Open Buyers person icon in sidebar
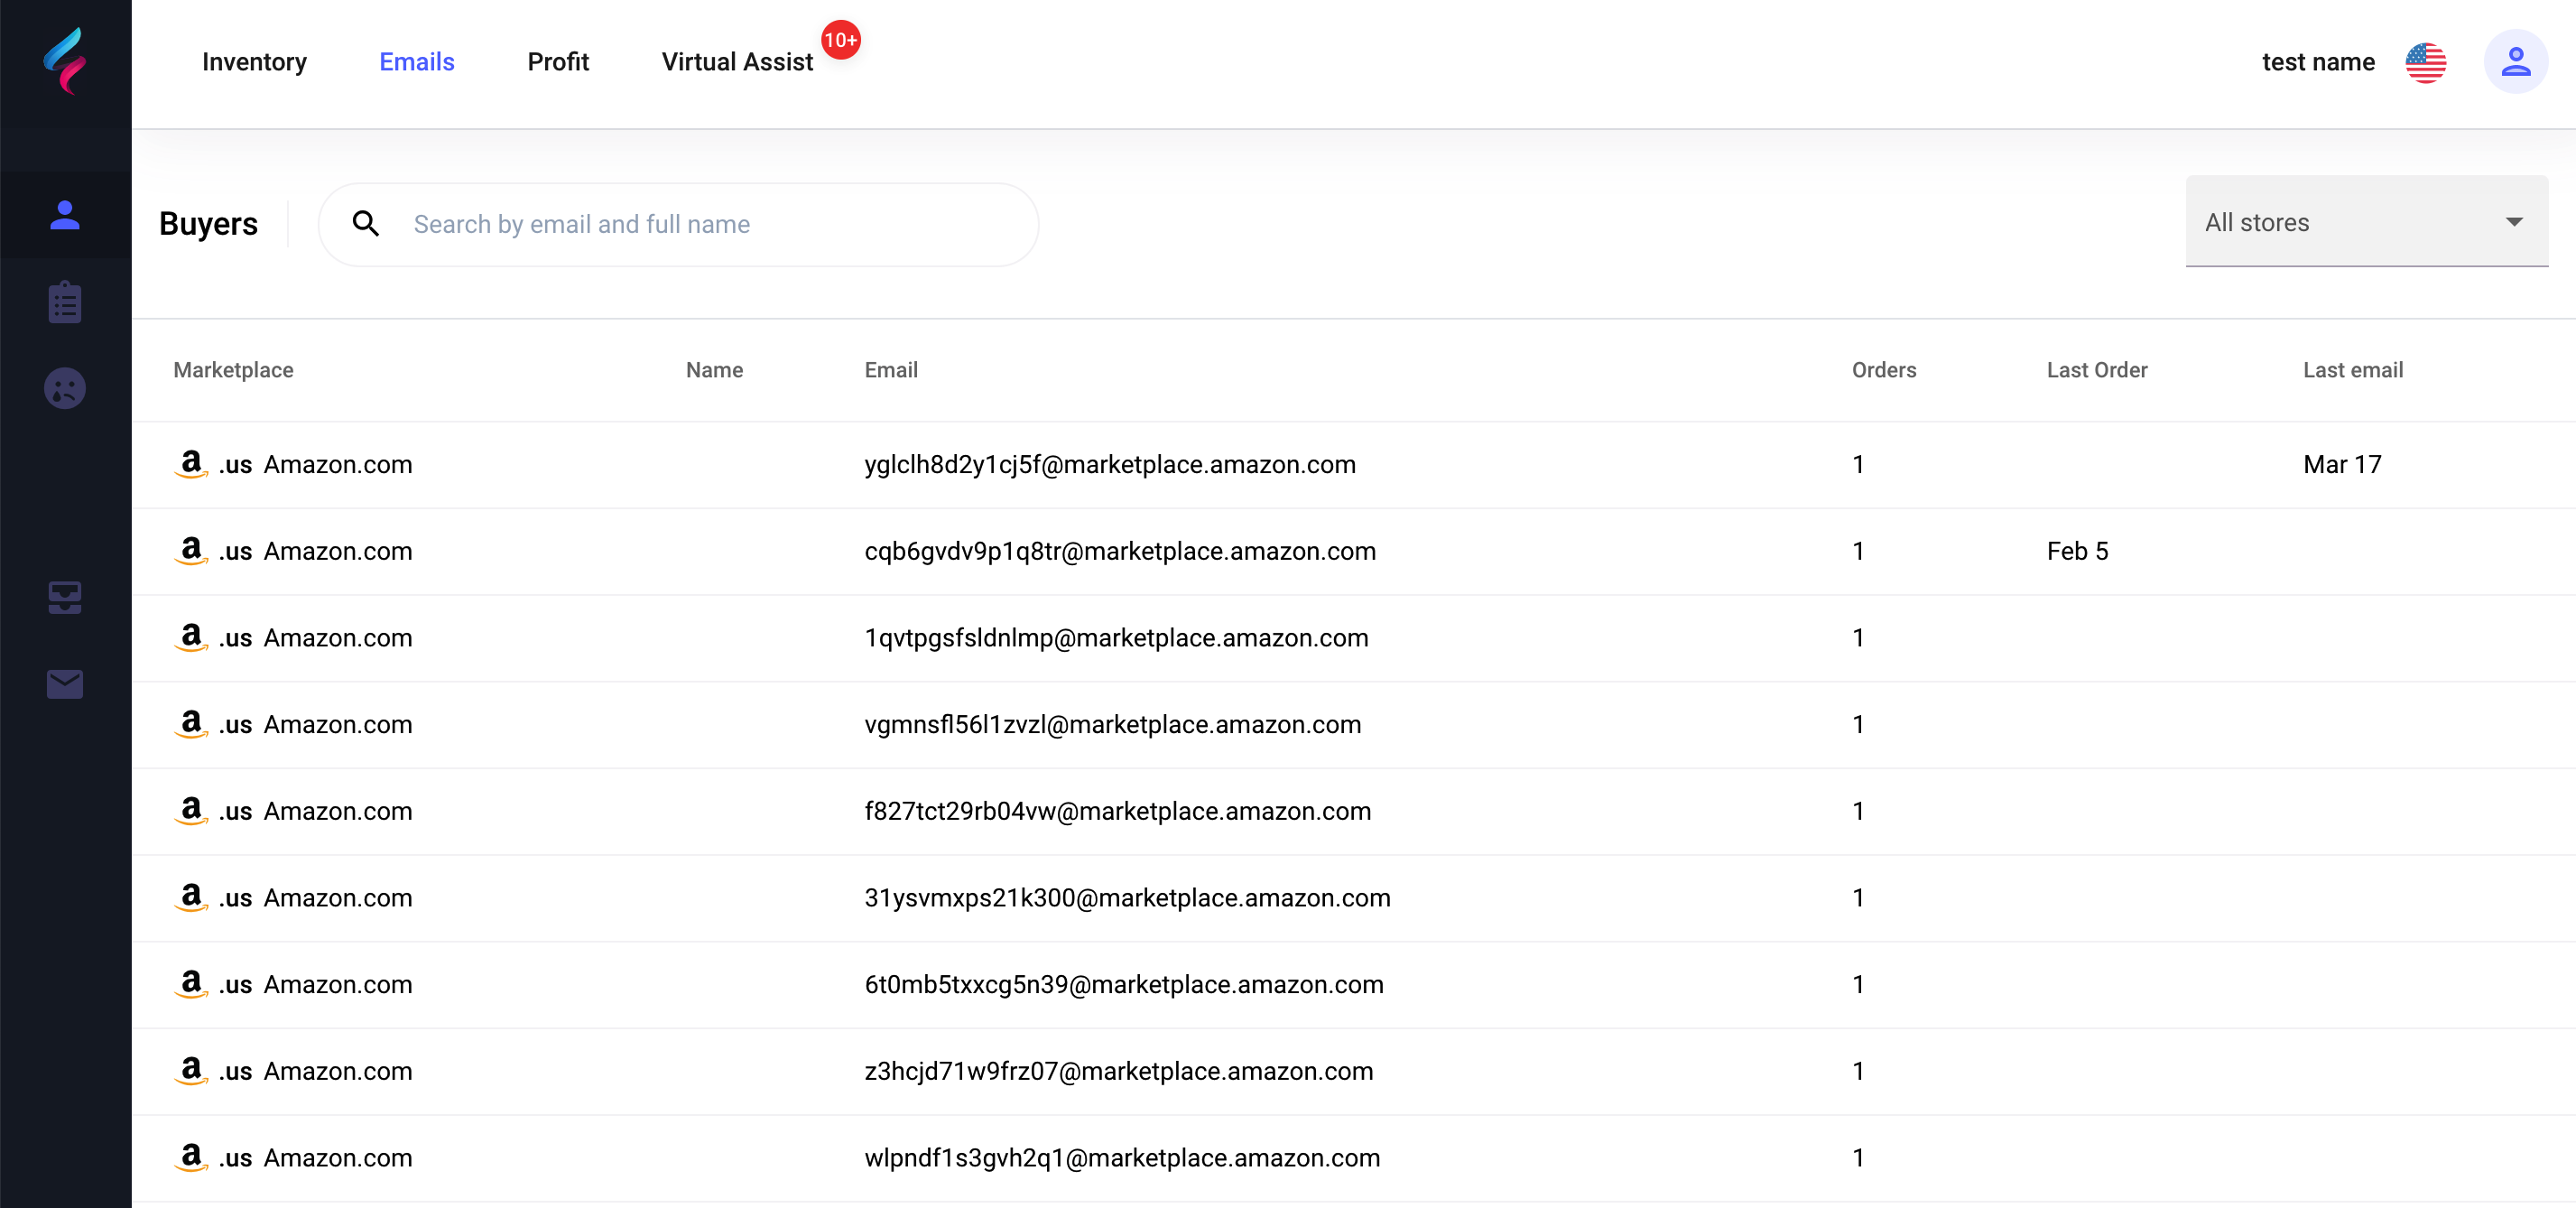 click(65, 215)
